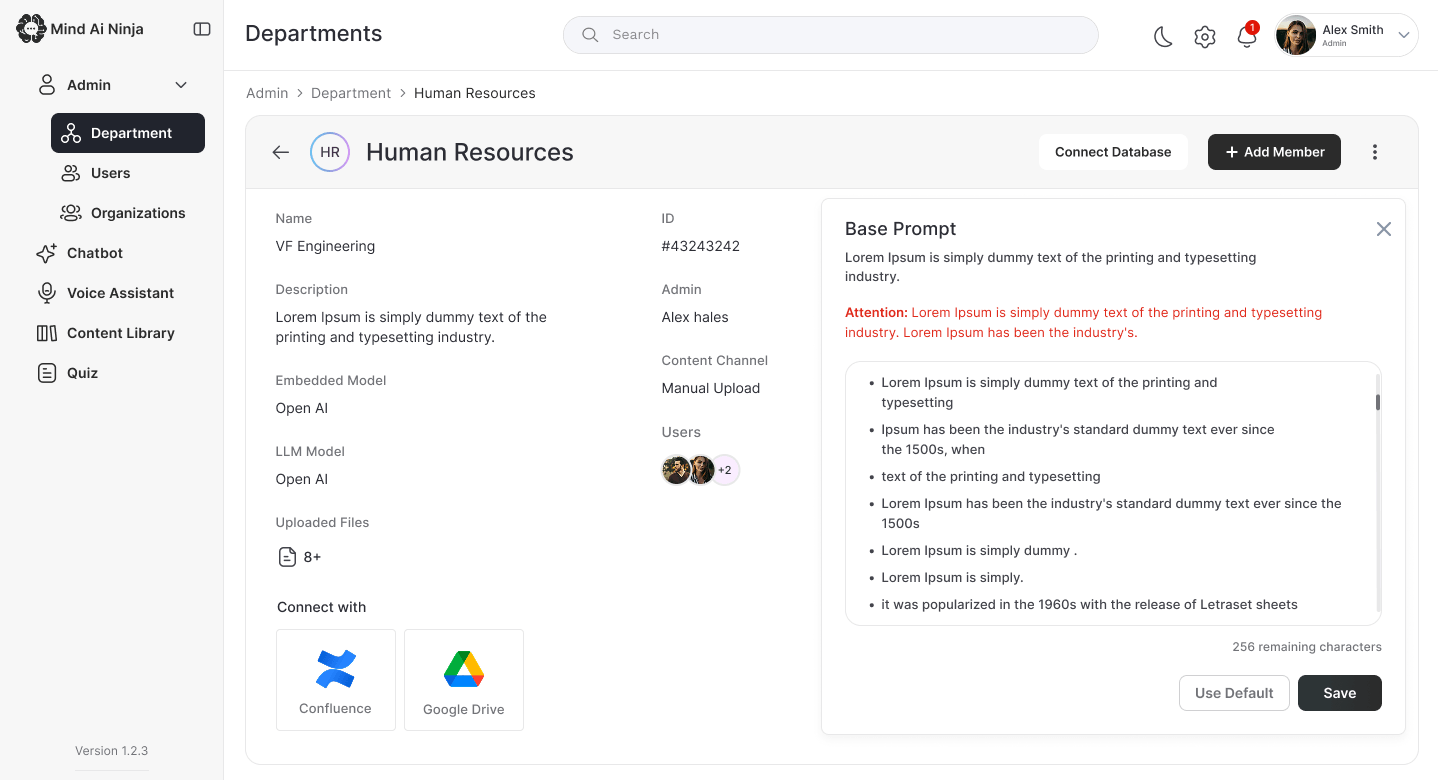Screen dimensions: 1440x780
Task: Open Alex Smith profile dropdown
Action: click(x=1347, y=35)
